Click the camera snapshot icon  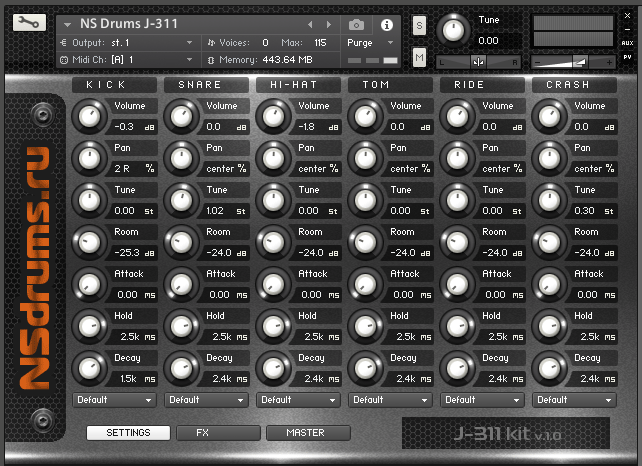coord(356,24)
